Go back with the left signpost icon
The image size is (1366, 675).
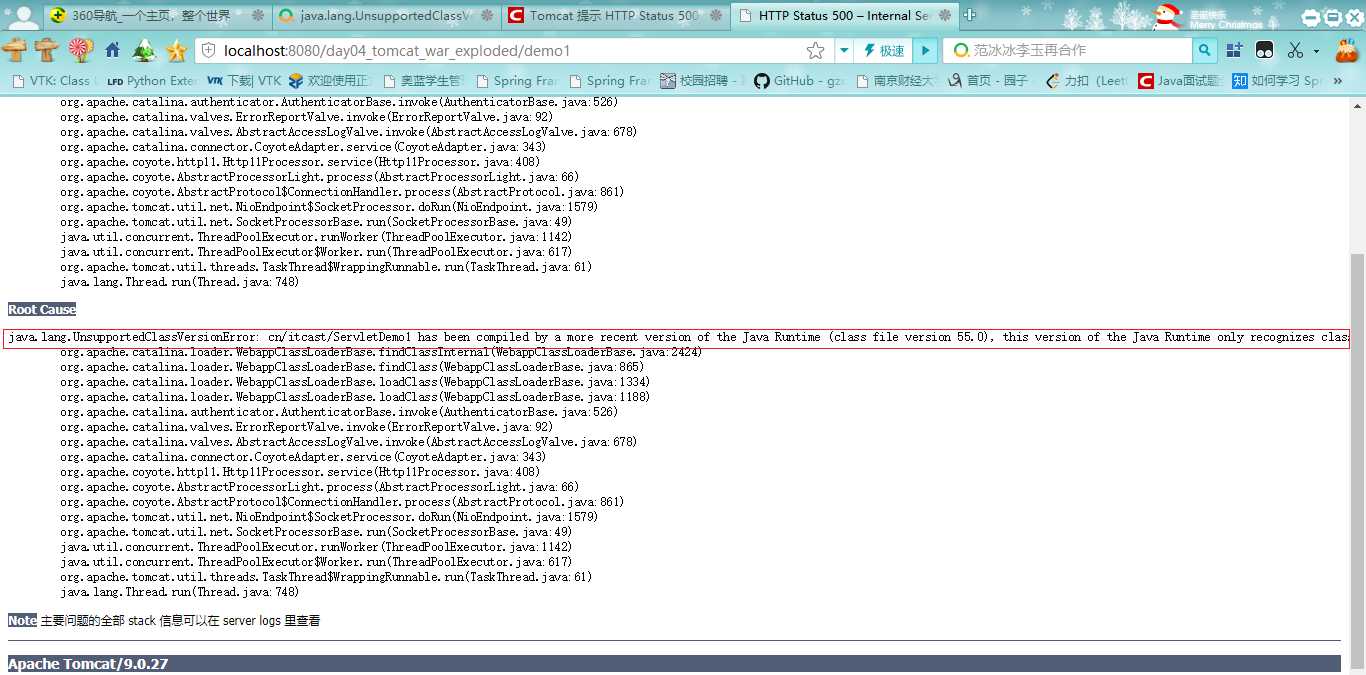tap(15, 50)
